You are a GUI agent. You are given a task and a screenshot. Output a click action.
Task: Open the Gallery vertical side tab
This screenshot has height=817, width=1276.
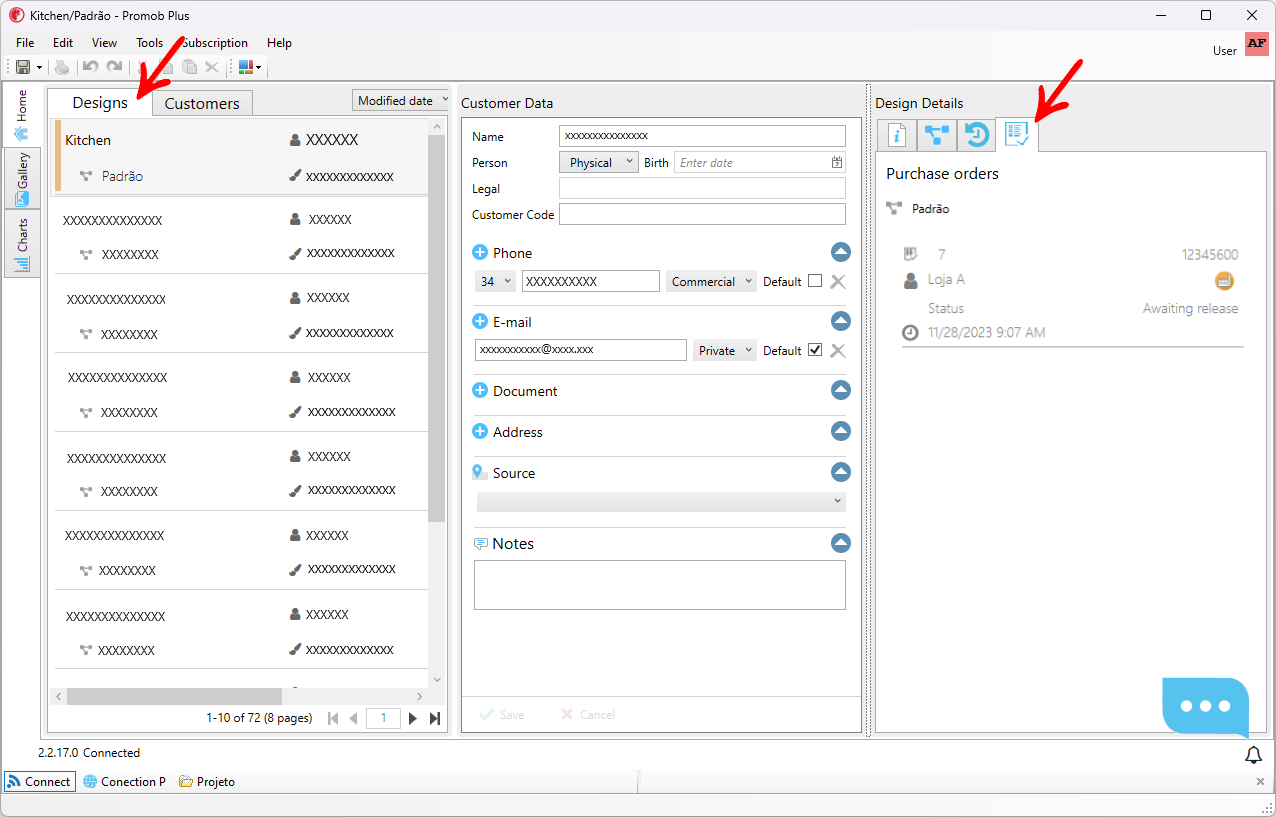pyautogui.click(x=22, y=179)
